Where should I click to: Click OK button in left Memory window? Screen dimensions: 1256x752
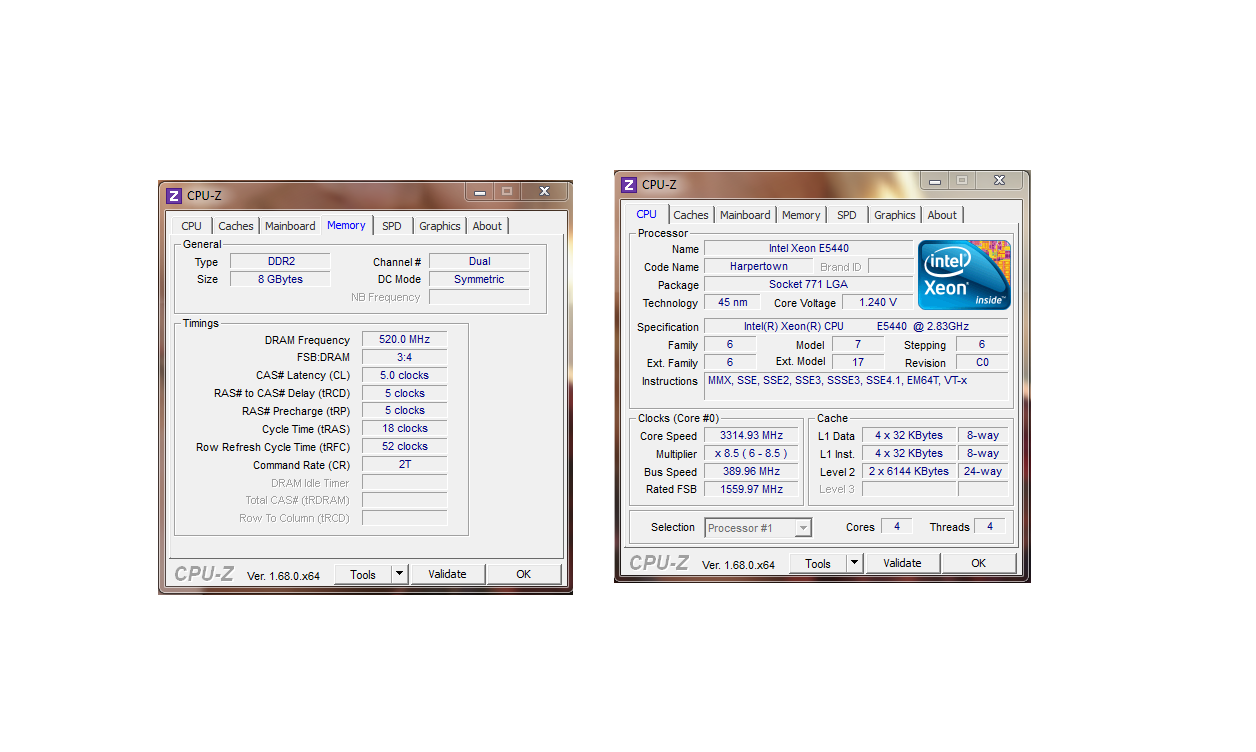(x=523, y=574)
